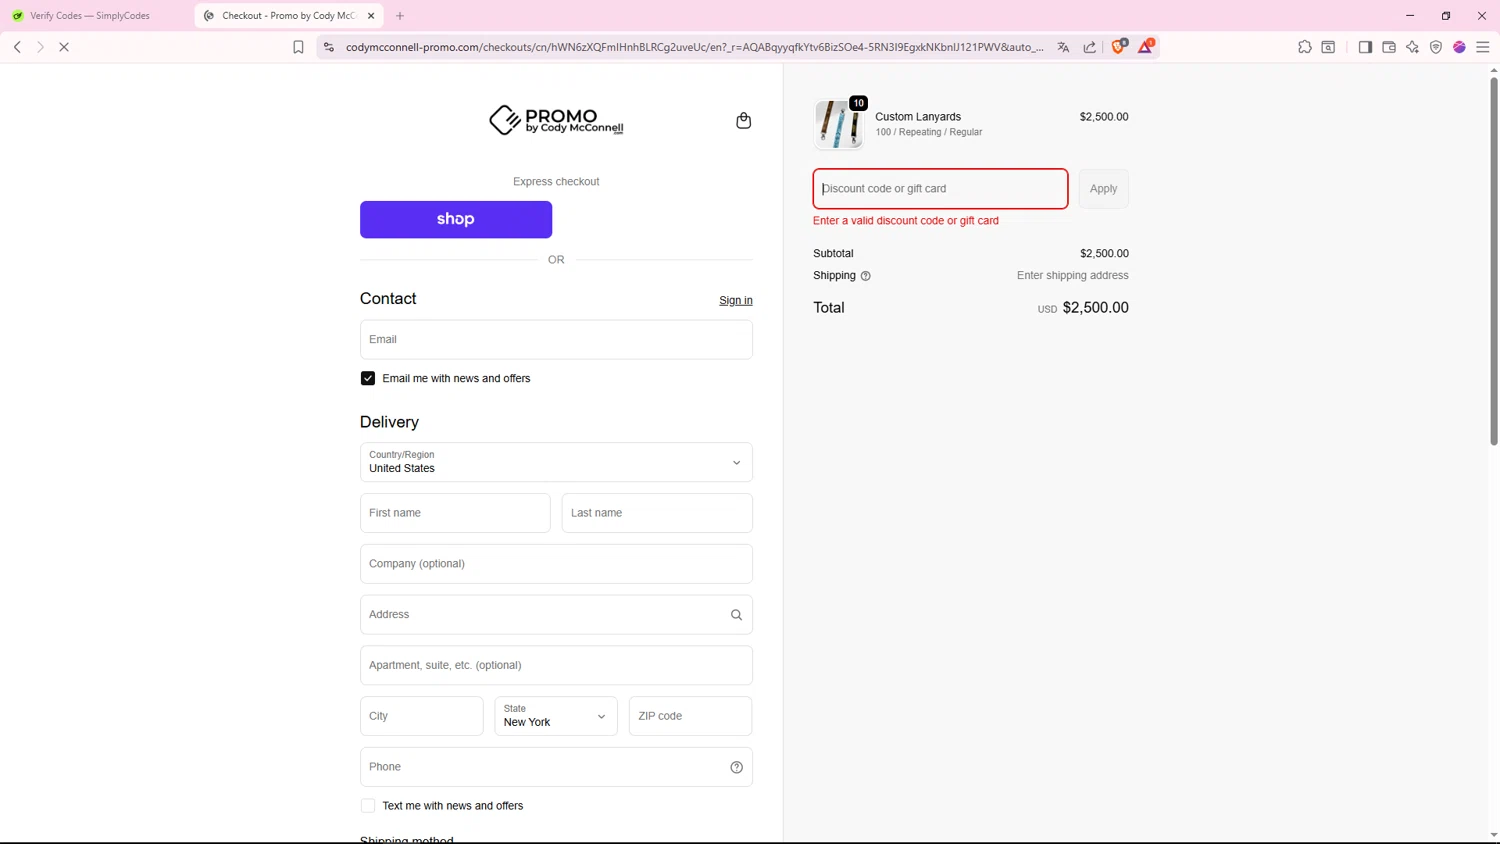Select the Checkout Promo tab
This screenshot has width=1500, height=844.
tap(288, 16)
